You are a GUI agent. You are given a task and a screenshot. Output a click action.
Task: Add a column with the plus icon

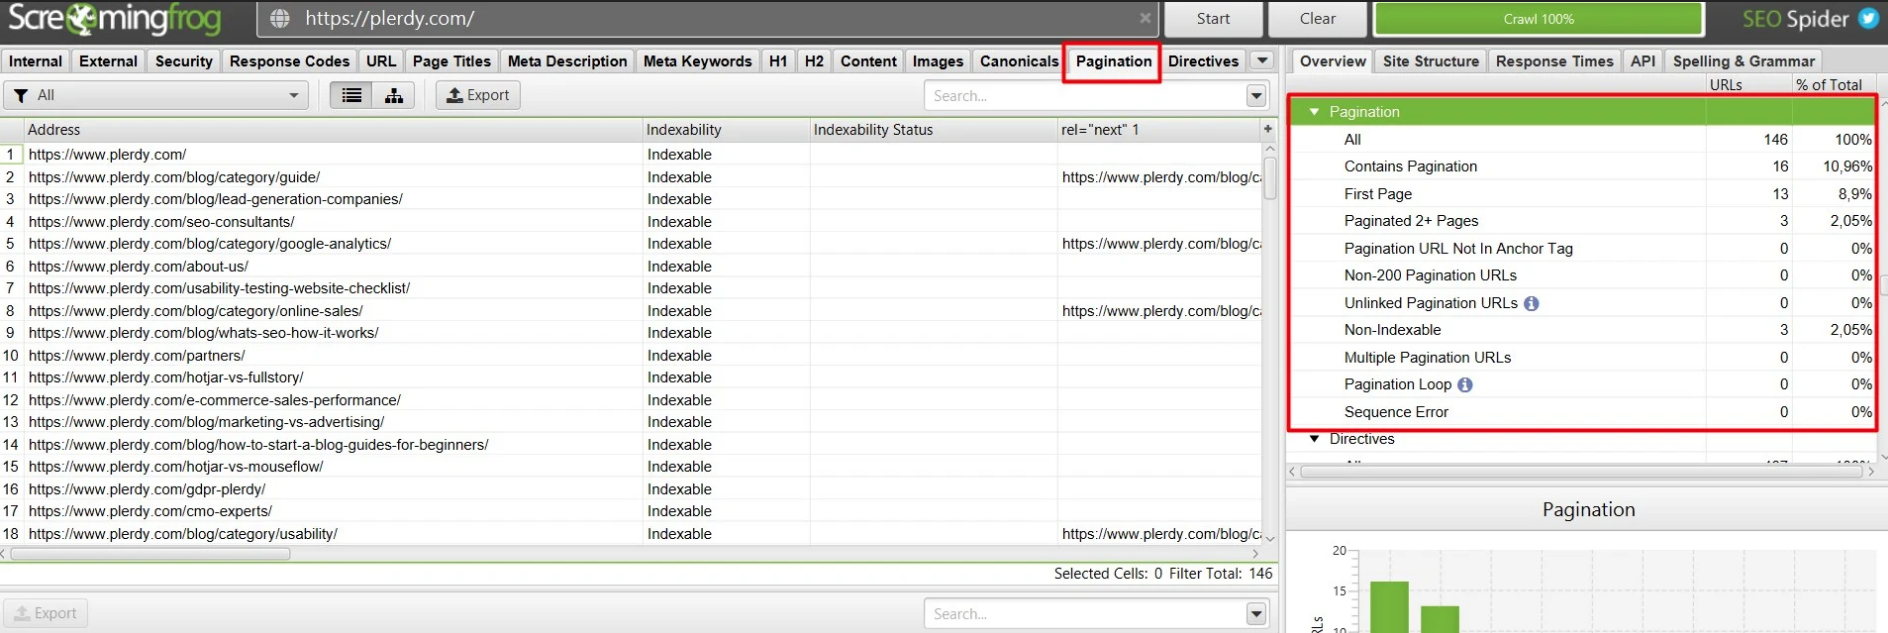tap(1268, 129)
